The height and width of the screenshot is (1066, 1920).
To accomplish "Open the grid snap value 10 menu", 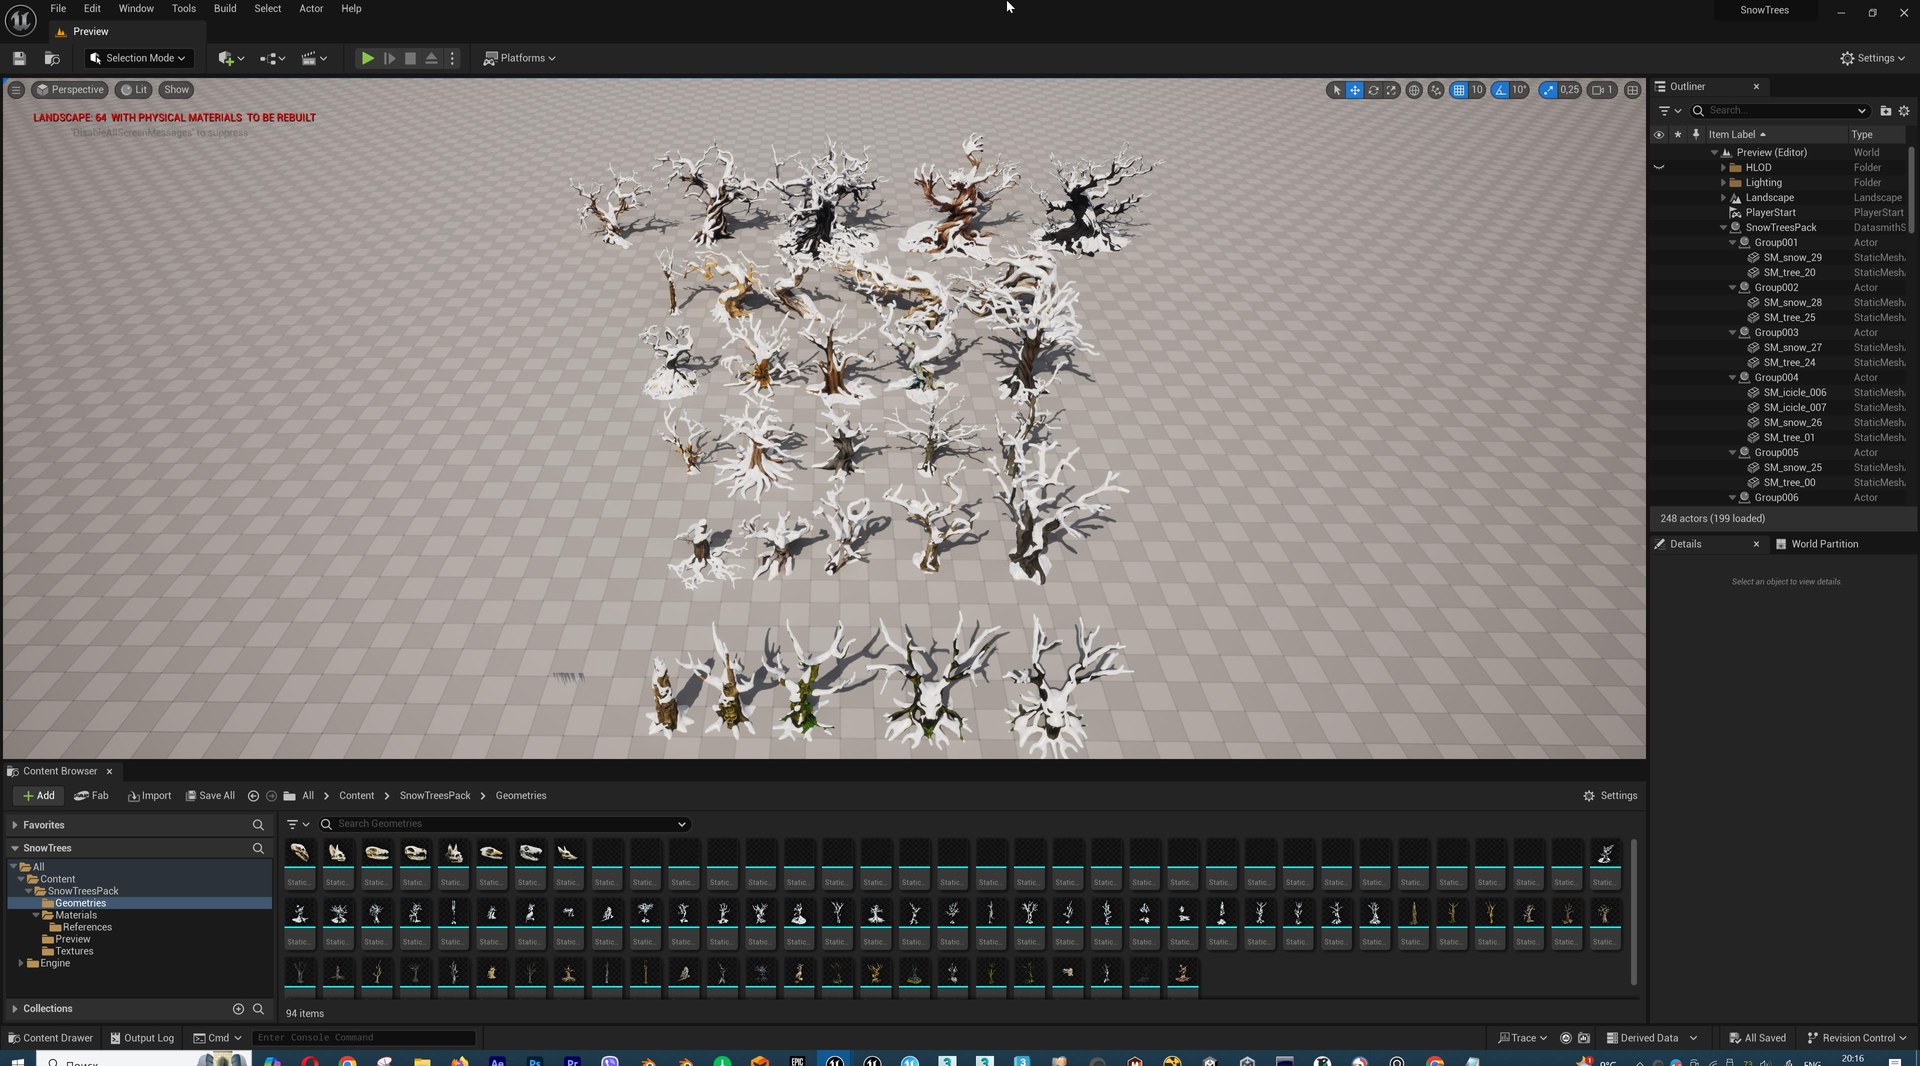I will 1477,90.
